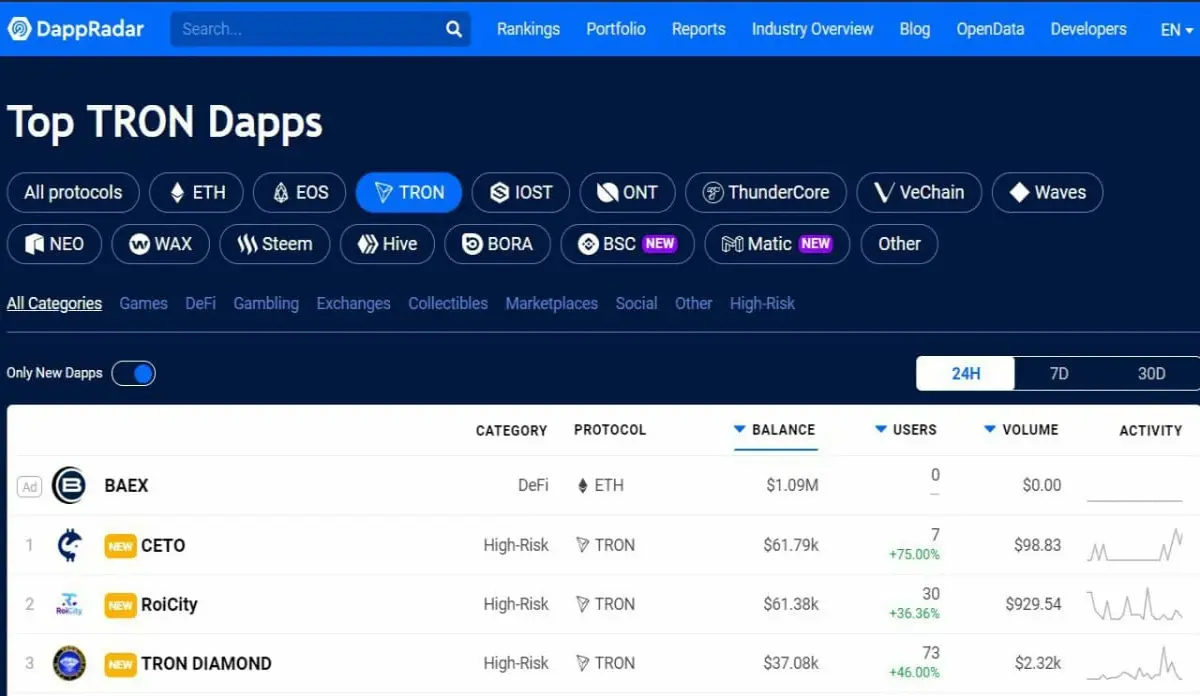1200x696 pixels.
Task: Filter dapps by NEO protocol
Action: pyautogui.click(x=54, y=243)
